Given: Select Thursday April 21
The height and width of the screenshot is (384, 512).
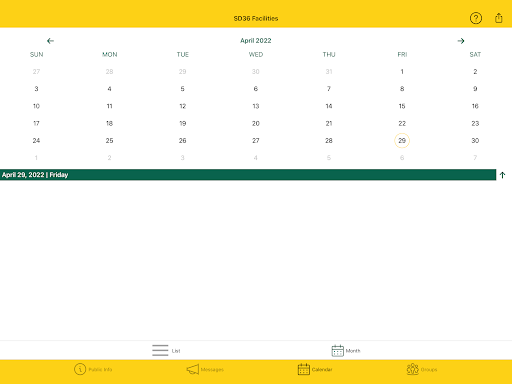Looking at the screenshot, I should click(329, 123).
